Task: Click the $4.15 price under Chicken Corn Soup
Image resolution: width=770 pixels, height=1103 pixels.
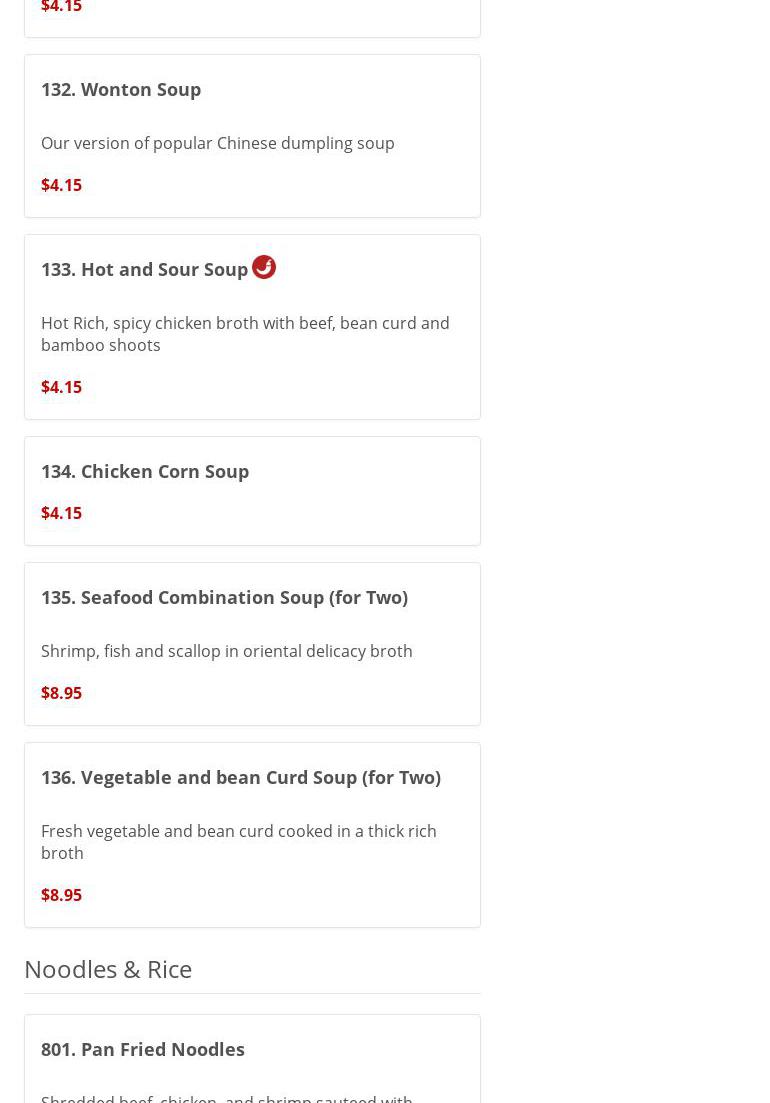Action: pyautogui.click(x=61, y=513)
